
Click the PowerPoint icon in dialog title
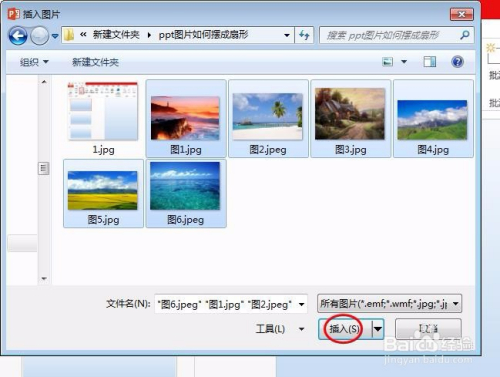(x=14, y=14)
